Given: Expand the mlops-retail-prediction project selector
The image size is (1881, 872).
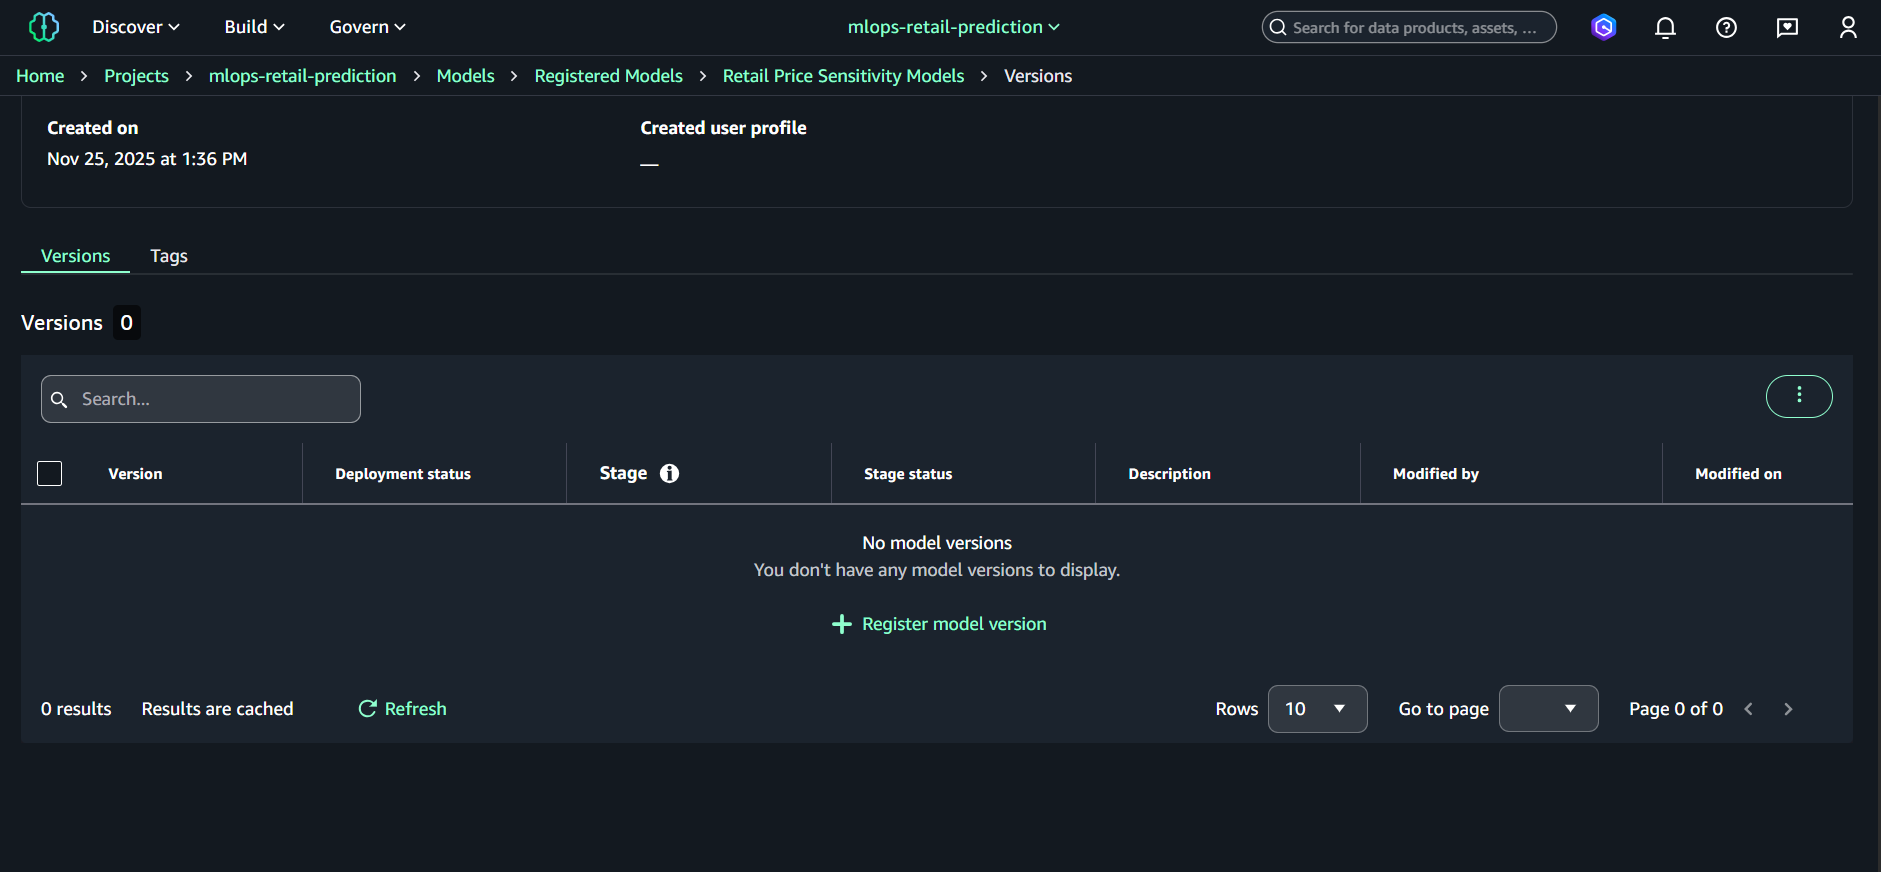Looking at the screenshot, I should 953,27.
